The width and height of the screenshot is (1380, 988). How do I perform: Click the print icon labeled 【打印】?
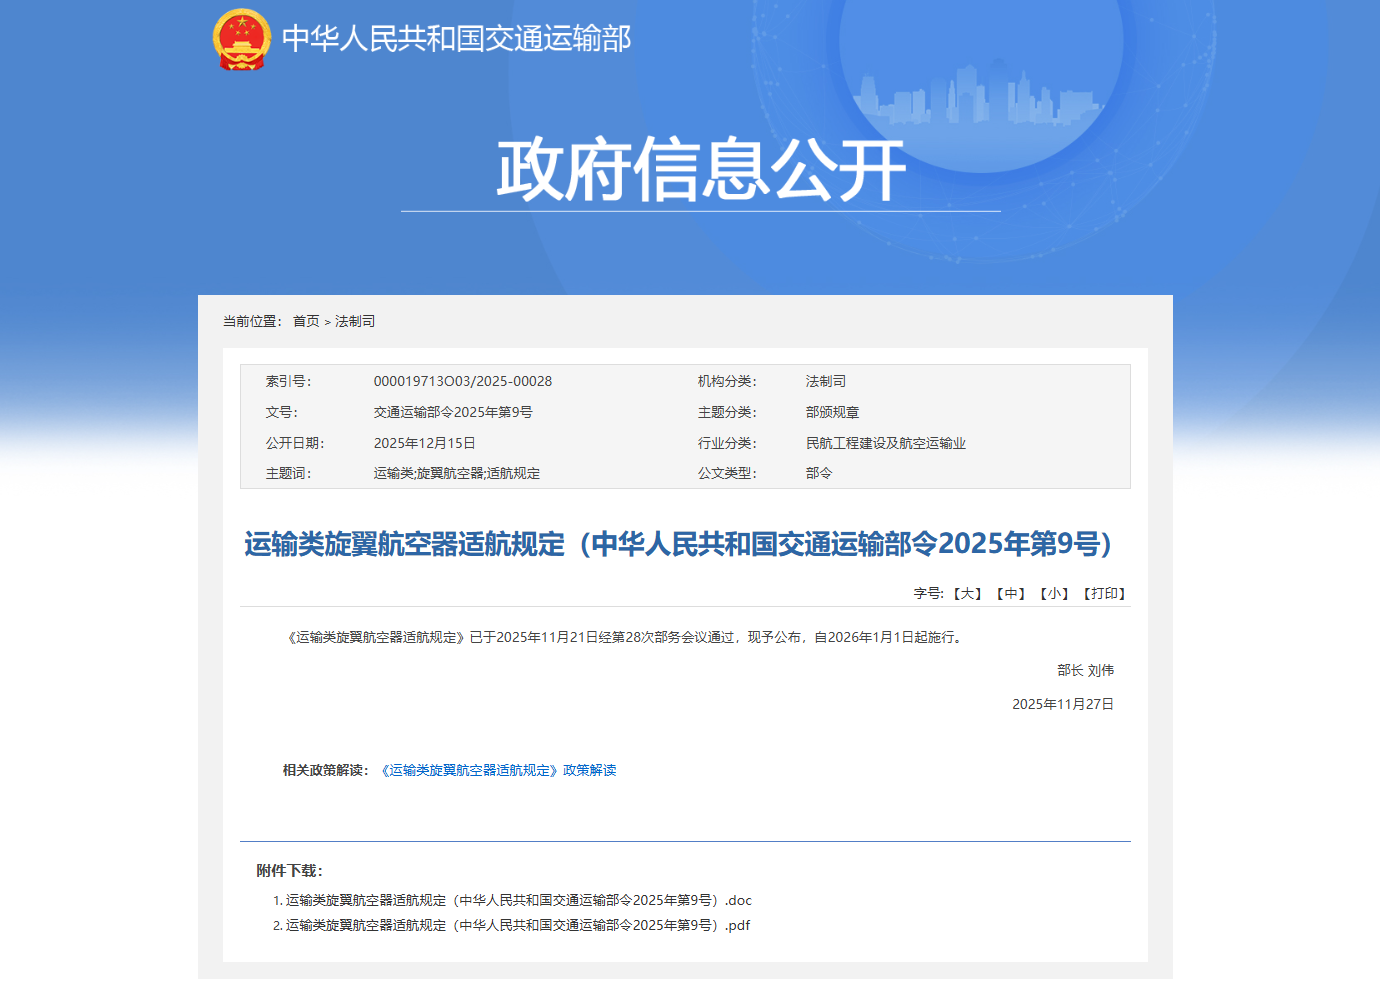click(x=1102, y=593)
